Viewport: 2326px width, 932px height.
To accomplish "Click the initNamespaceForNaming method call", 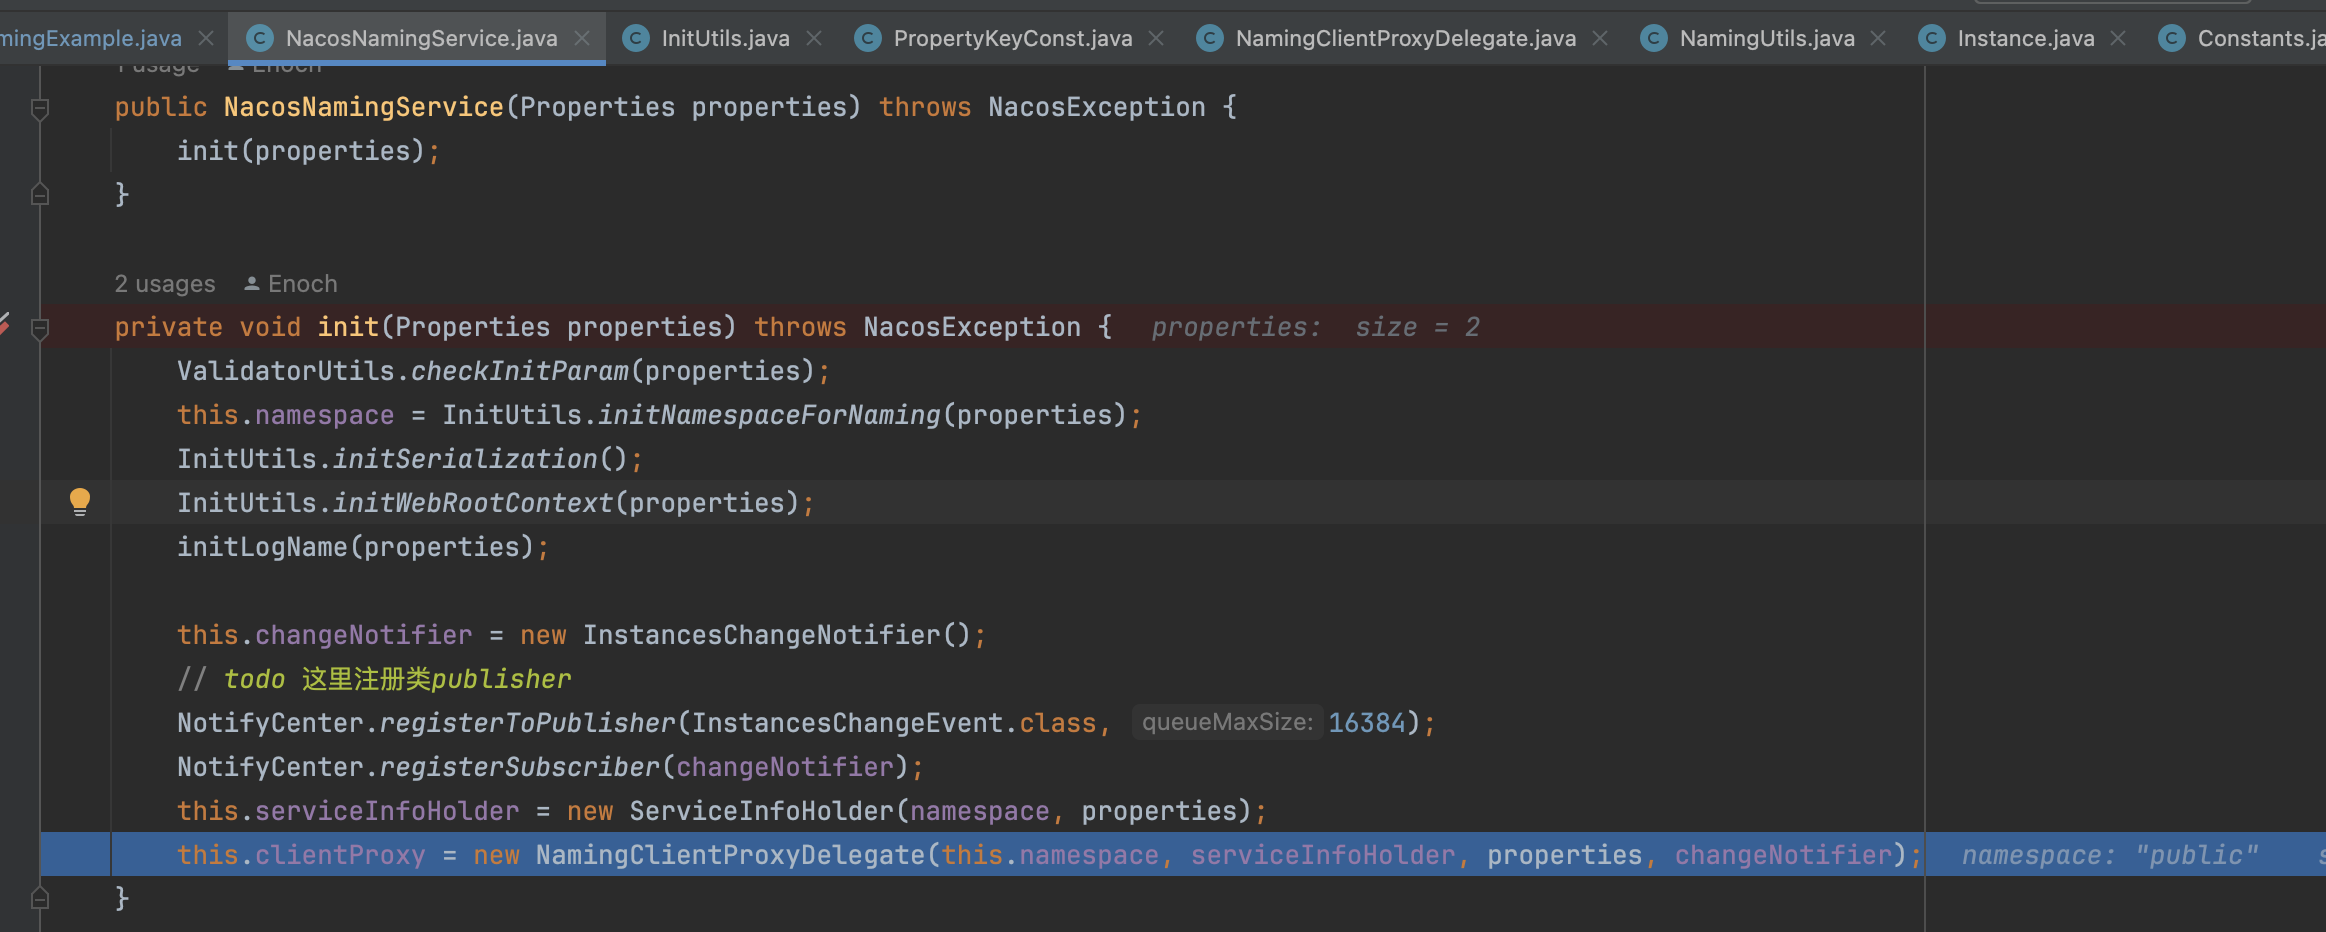I will (x=770, y=415).
